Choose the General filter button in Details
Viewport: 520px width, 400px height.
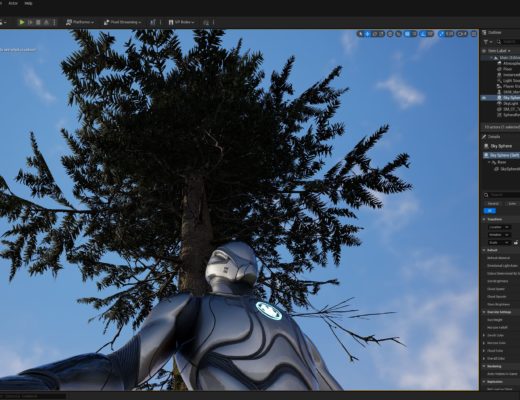[x=493, y=204]
